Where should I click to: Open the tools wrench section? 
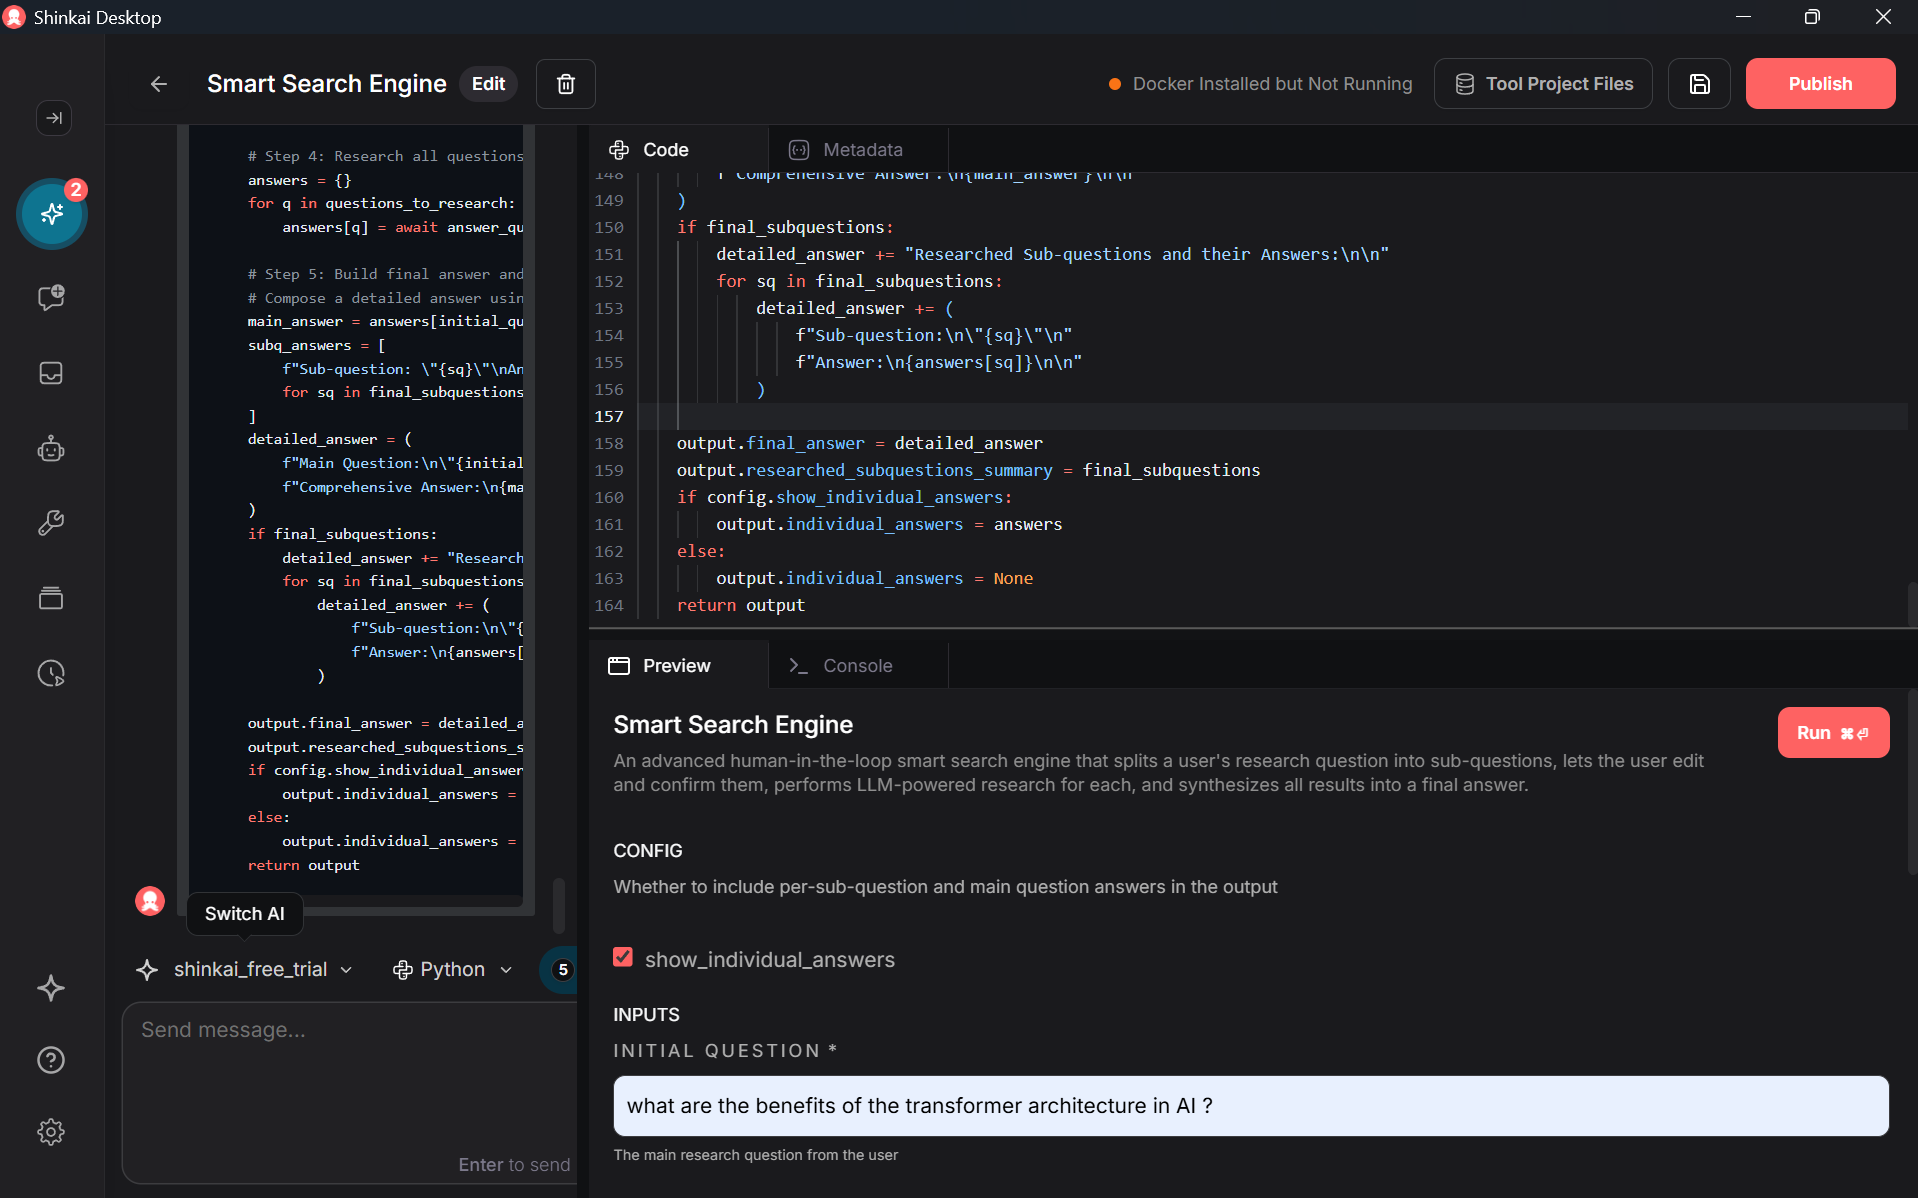tap(51, 522)
